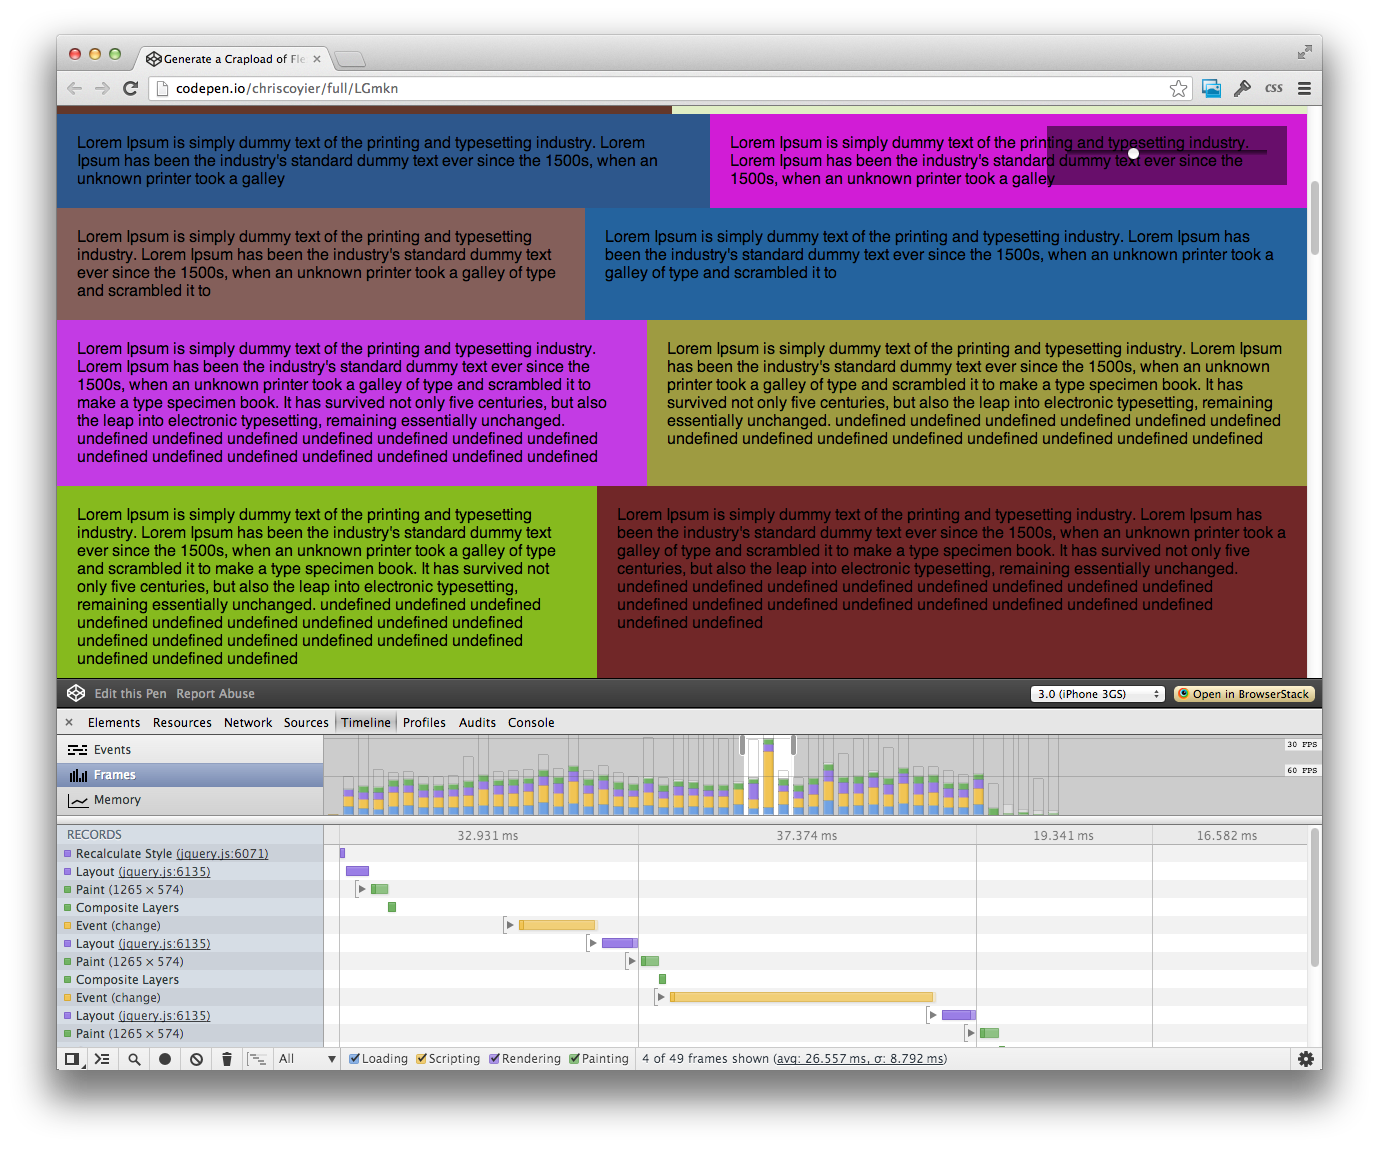Viewport: 1379px width, 1149px height.
Task: Toggle the Scripting checkbox
Action: [x=421, y=1058]
